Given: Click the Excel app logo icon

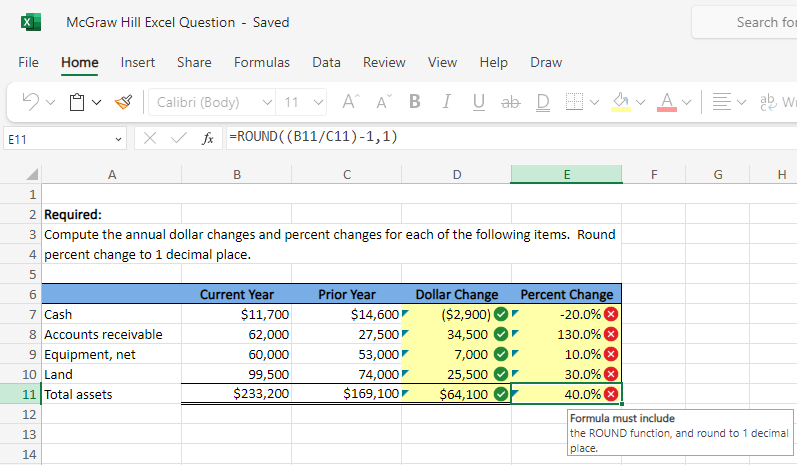Looking at the screenshot, I should (x=31, y=22).
